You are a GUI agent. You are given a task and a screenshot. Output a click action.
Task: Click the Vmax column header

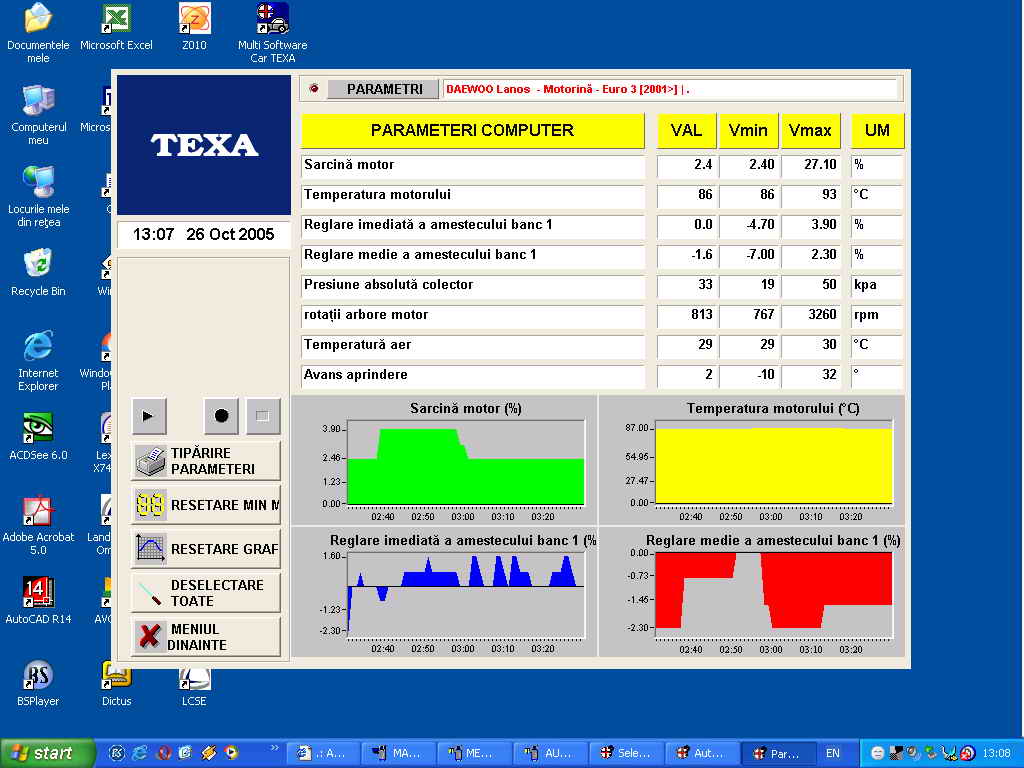click(x=810, y=131)
